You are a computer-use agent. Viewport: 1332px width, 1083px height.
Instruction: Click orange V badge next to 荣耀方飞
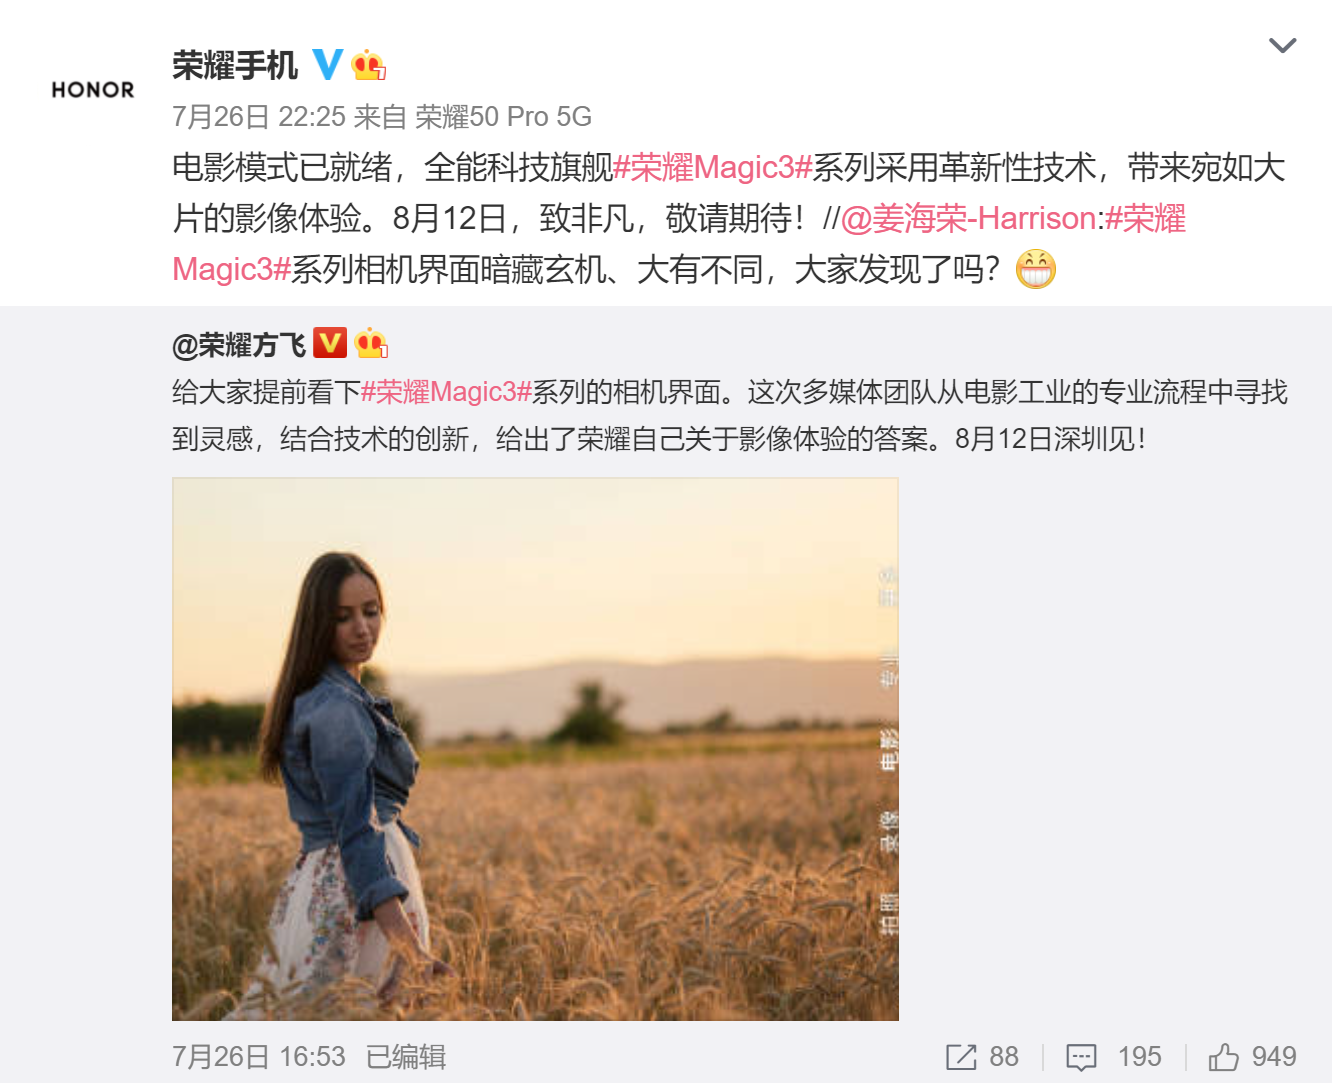330,343
